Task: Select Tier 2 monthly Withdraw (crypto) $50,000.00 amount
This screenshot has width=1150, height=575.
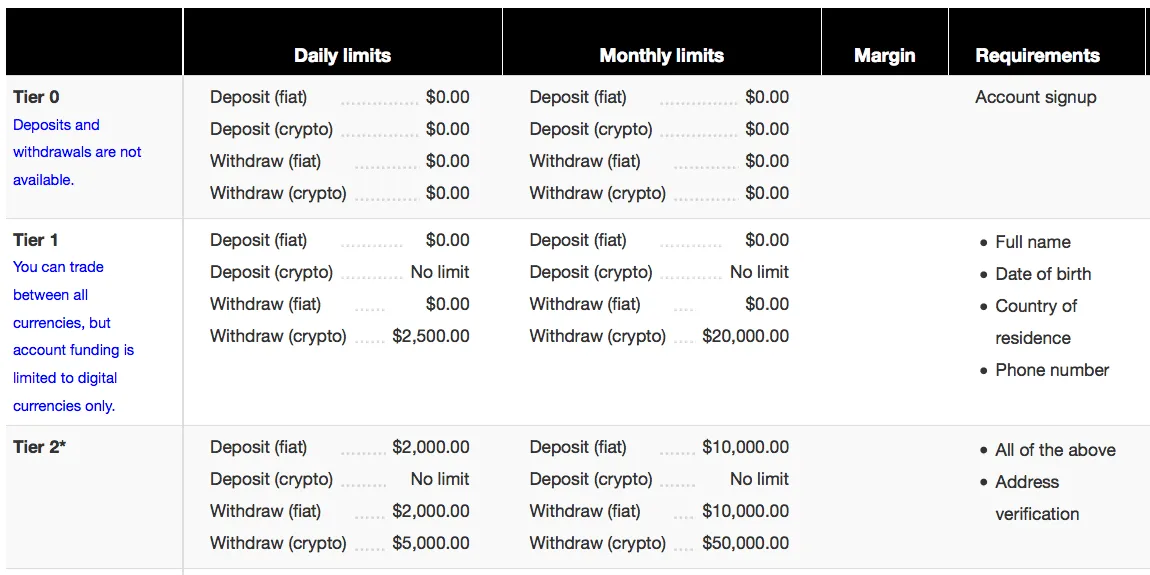Action: pos(745,543)
